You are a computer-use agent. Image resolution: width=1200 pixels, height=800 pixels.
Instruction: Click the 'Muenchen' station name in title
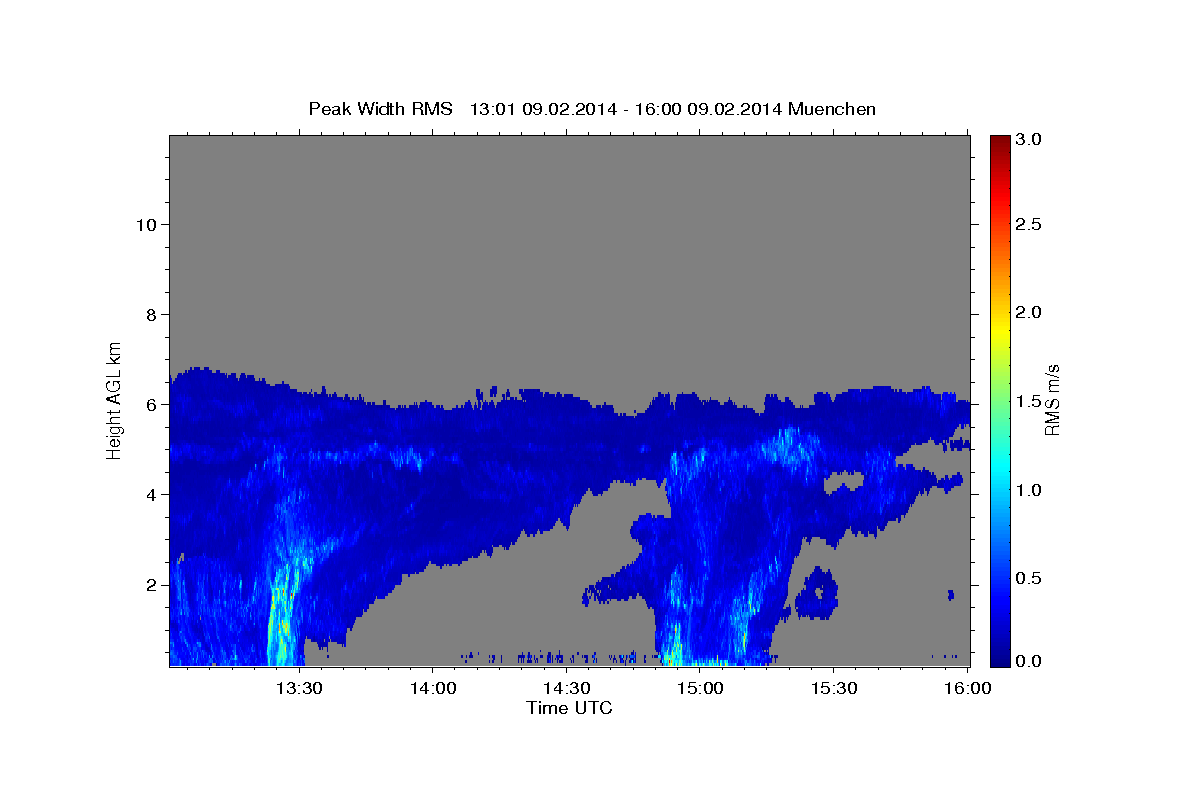(832, 109)
